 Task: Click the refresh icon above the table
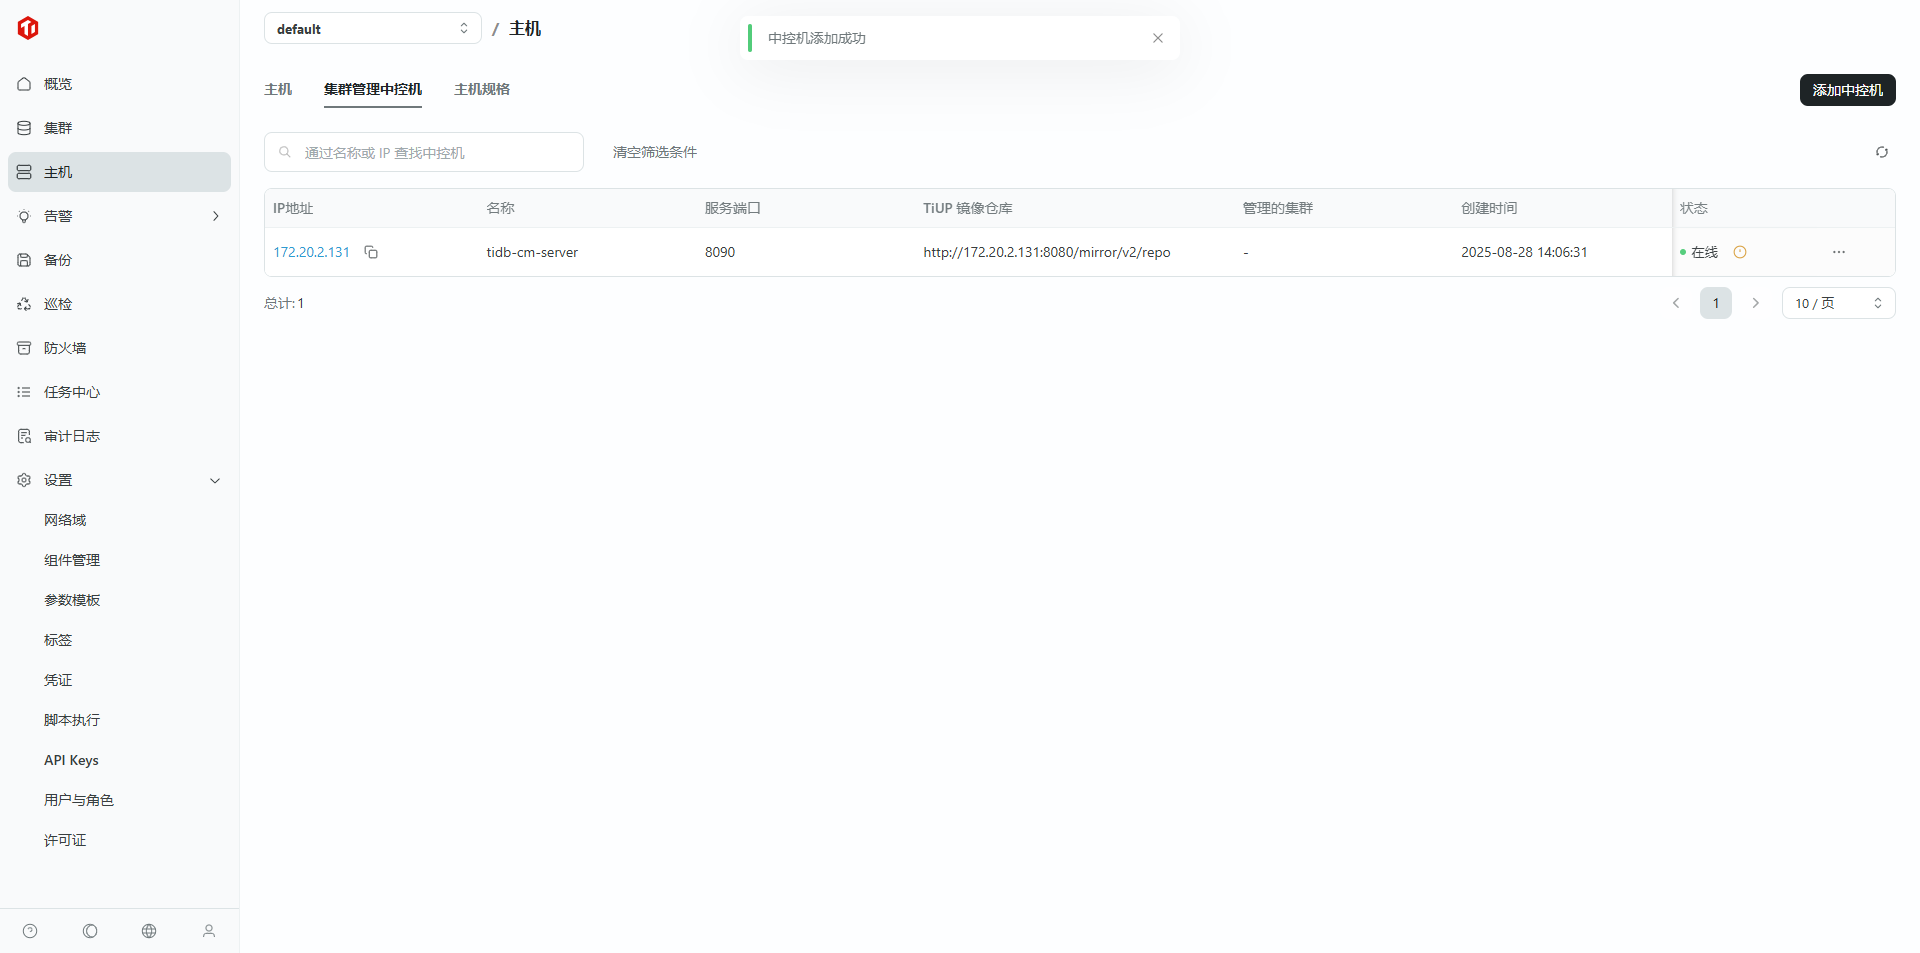[x=1881, y=152]
